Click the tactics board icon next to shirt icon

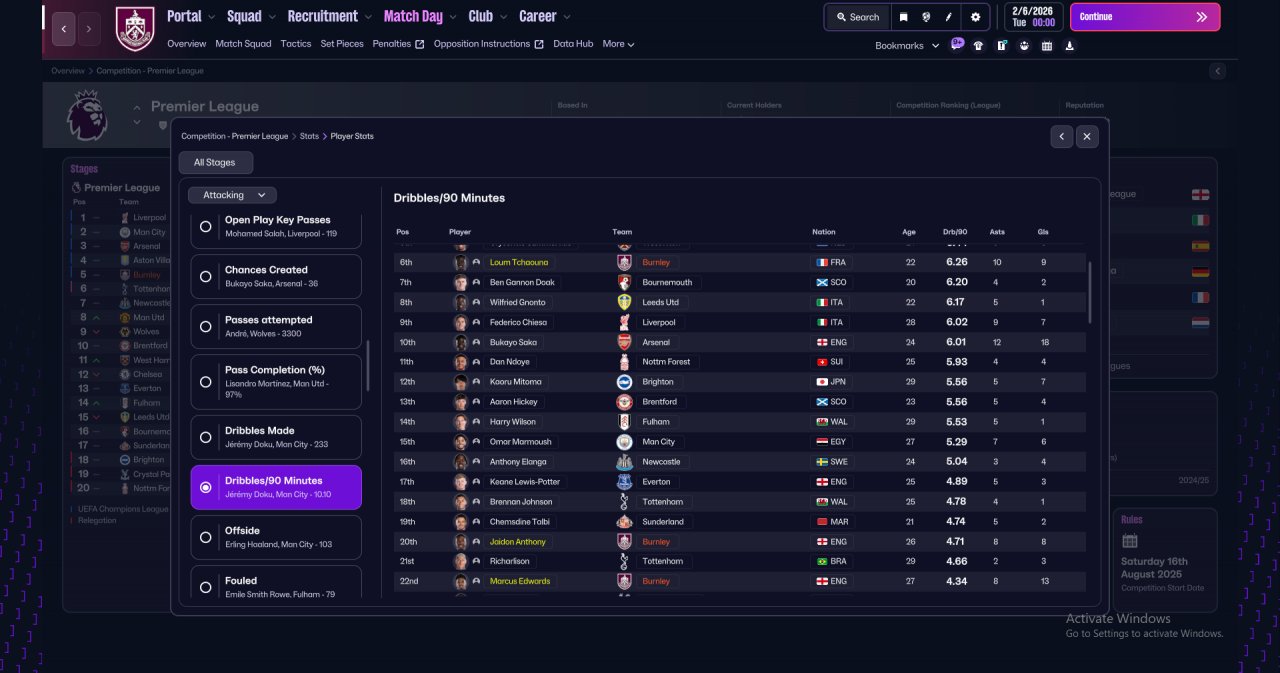tap(1001, 45)
